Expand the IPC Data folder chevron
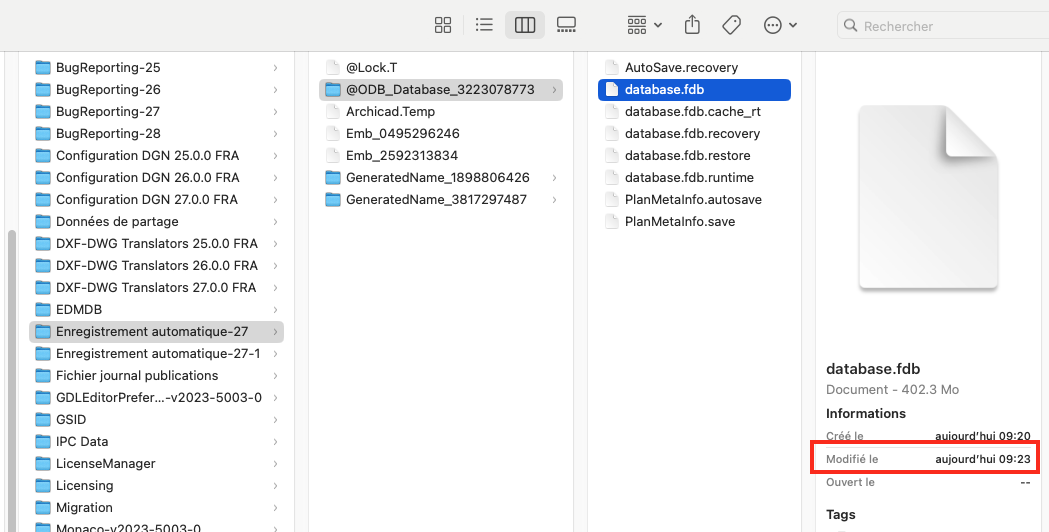The width and height of the screenshot is (1049, 532). tap(275, 442)
